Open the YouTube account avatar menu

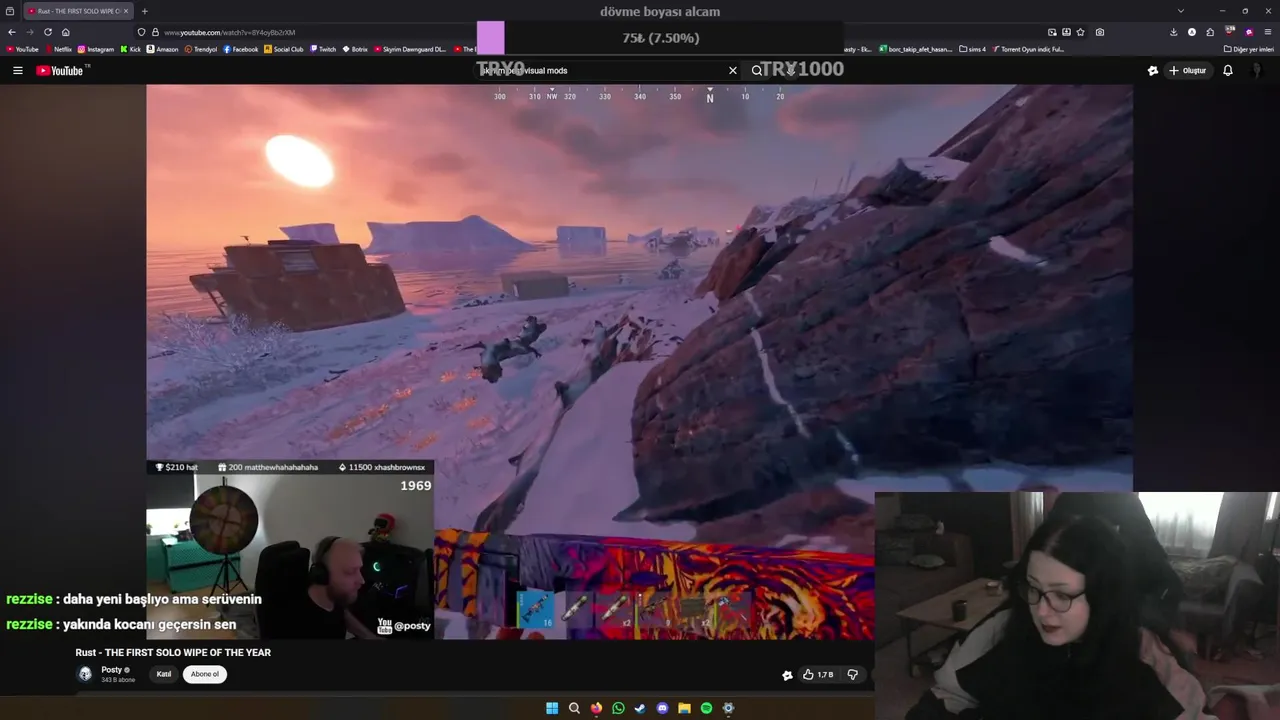click(1257, 70)
